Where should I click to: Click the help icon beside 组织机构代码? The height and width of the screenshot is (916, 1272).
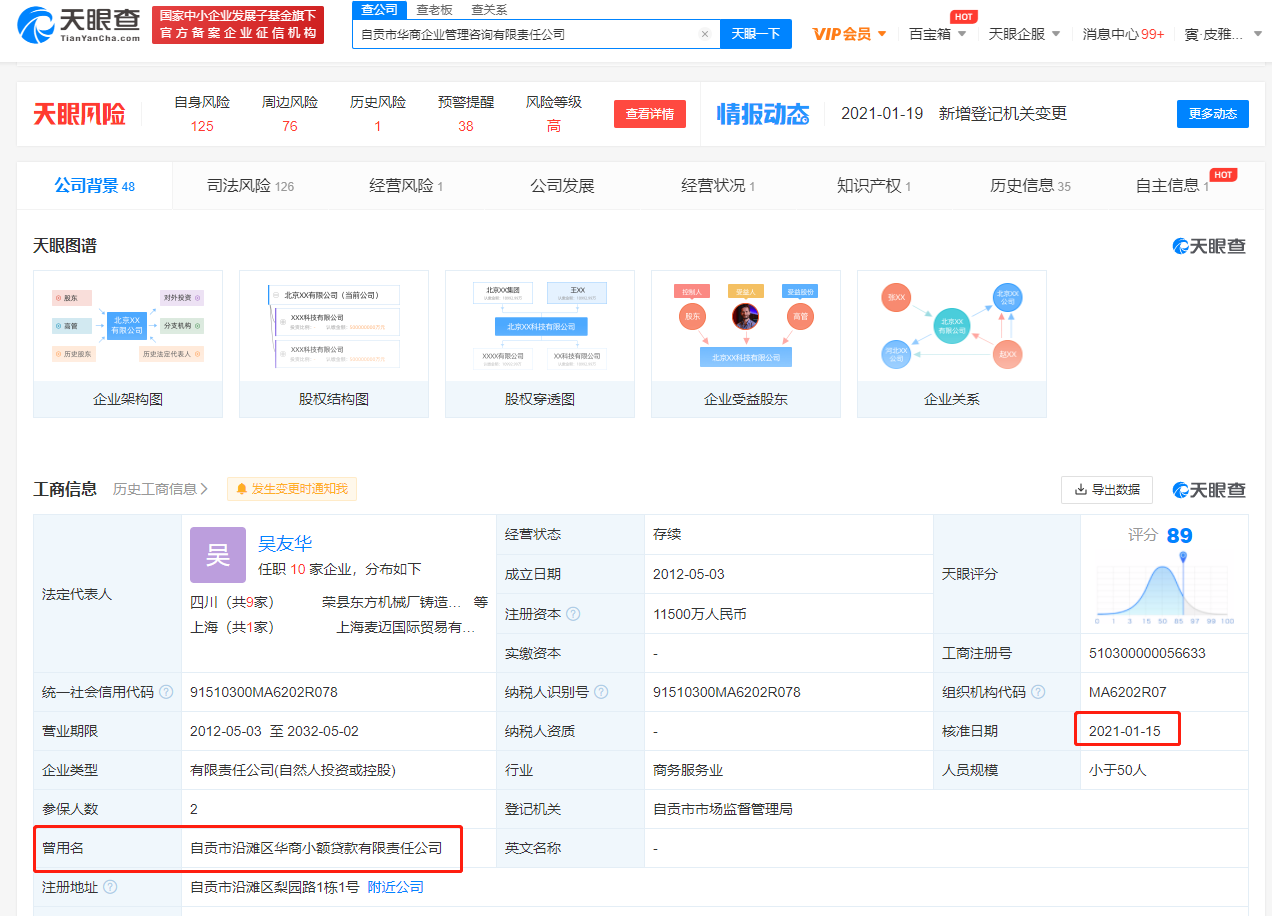click(x=1038, y=692)
